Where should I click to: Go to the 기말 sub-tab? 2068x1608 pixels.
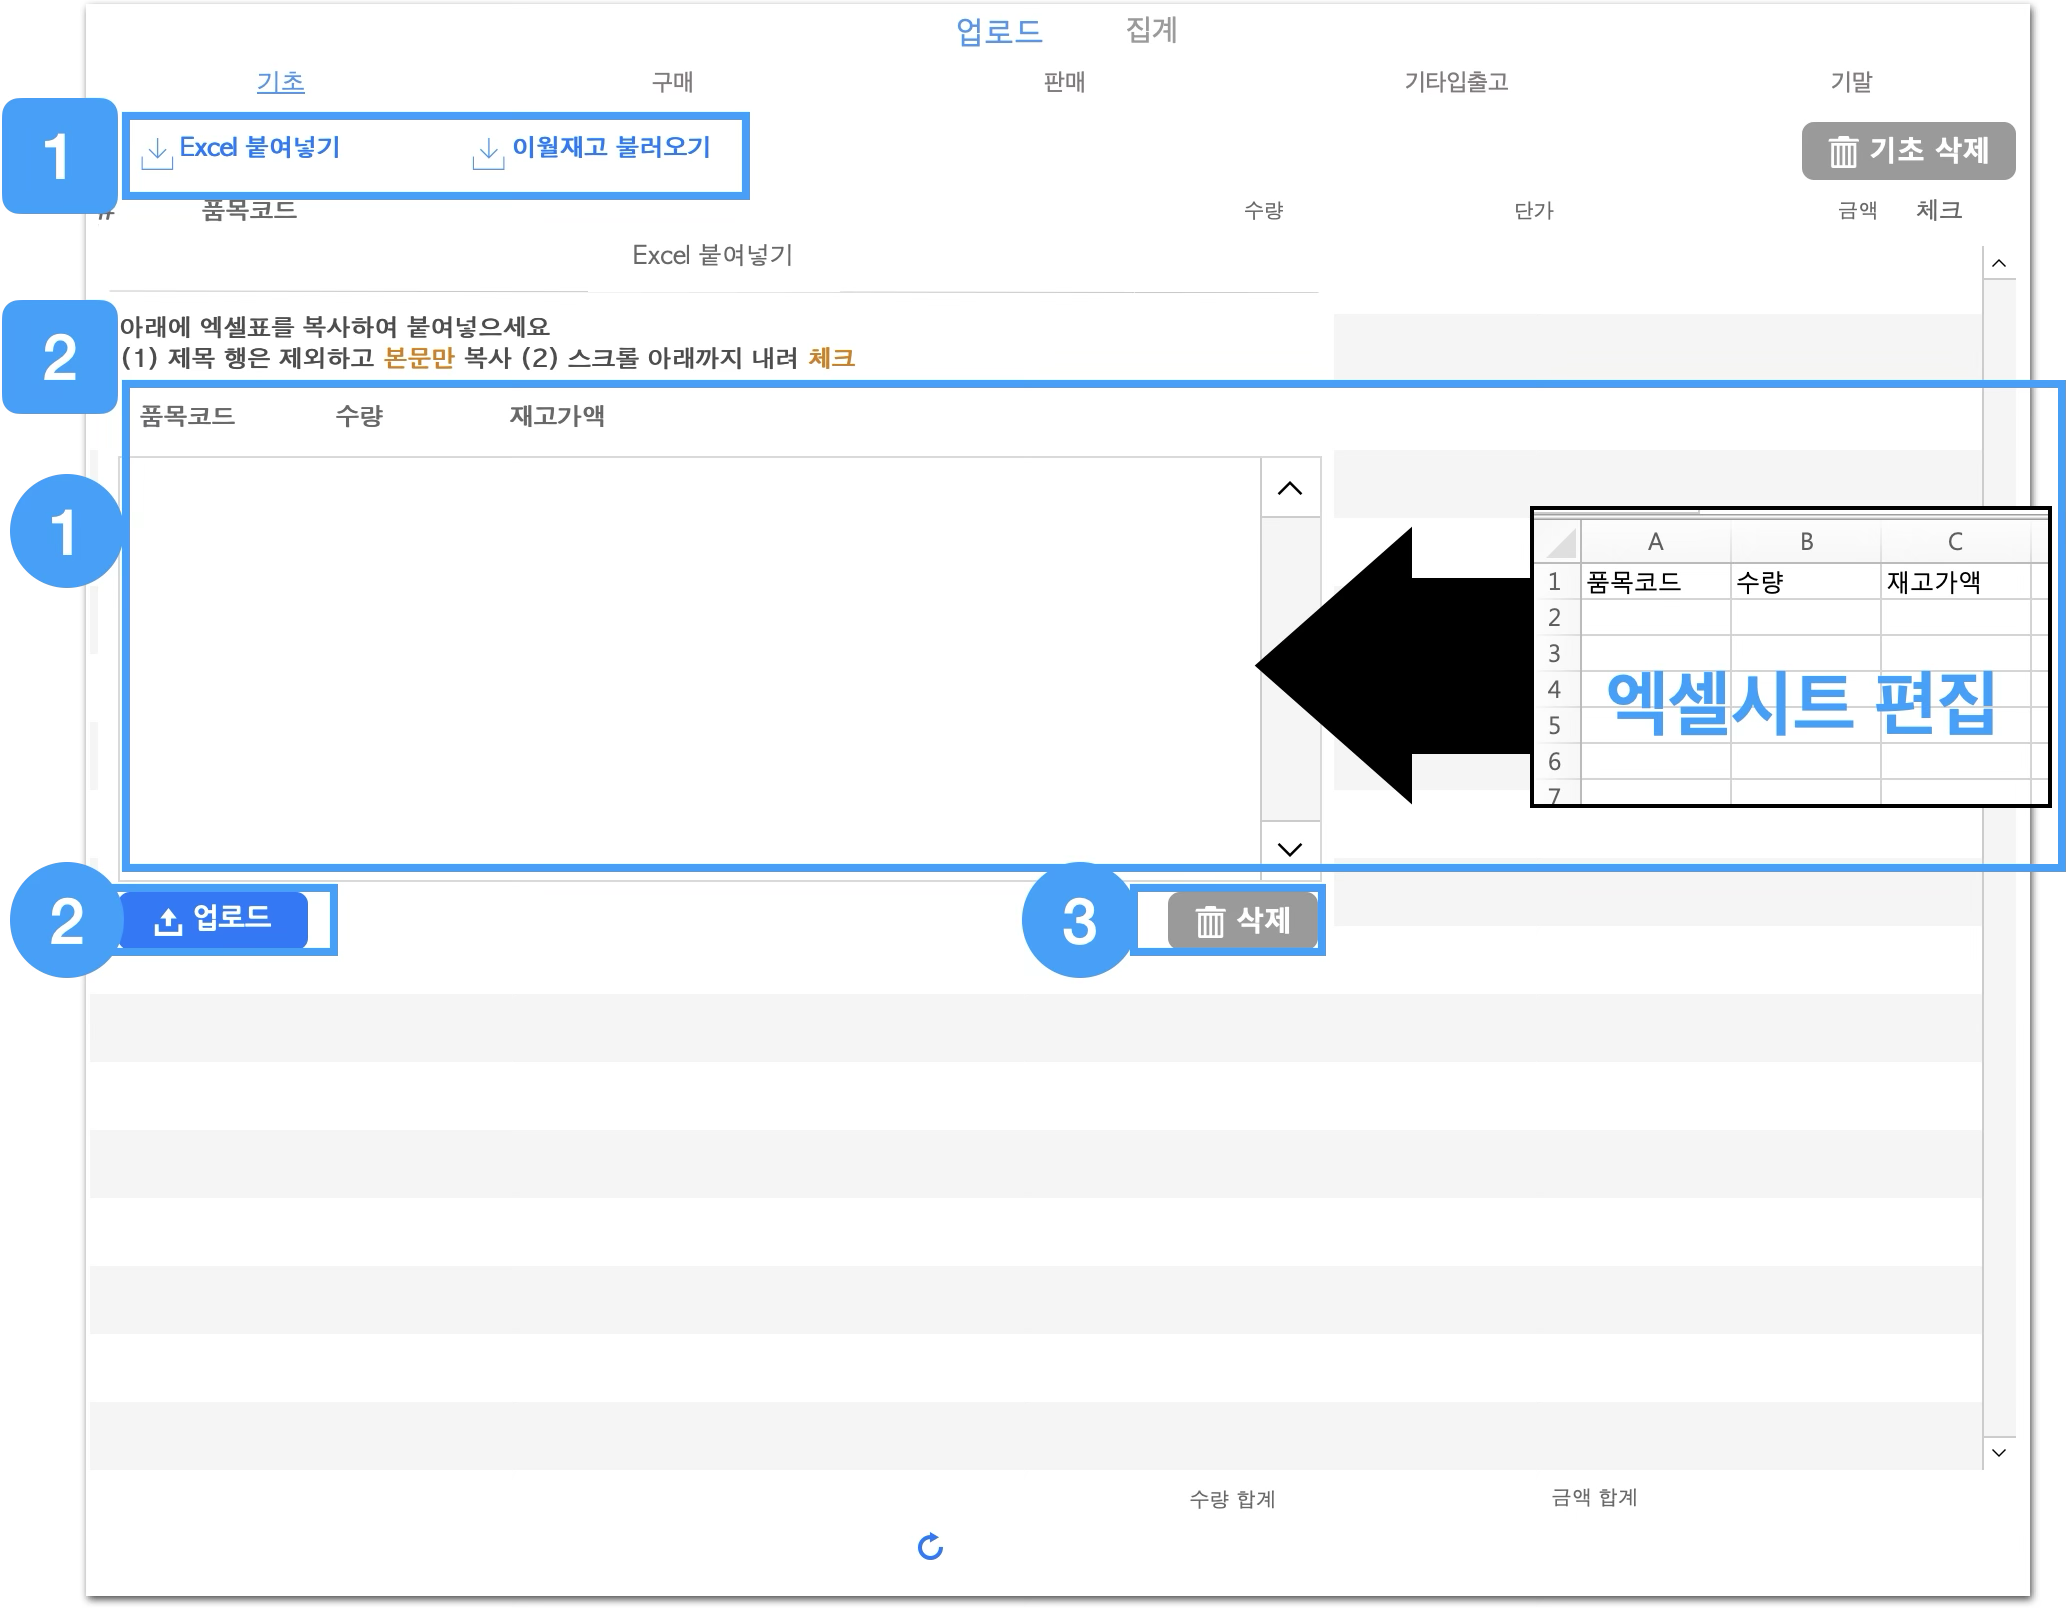1851,82
